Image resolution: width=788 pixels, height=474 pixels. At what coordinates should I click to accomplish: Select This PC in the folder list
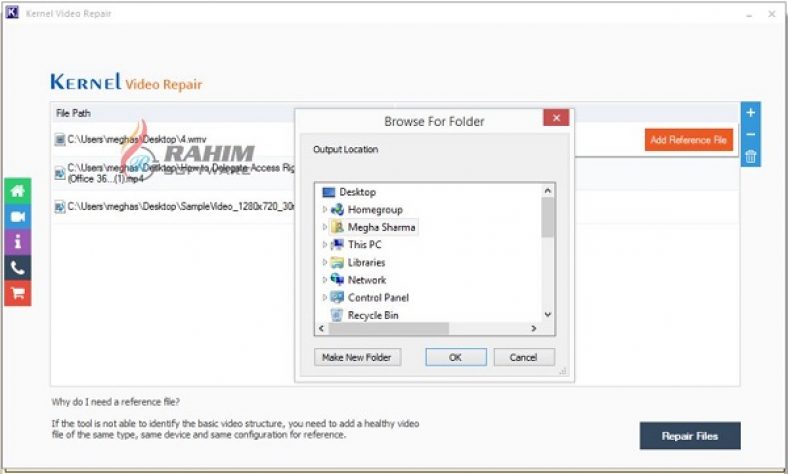click(364, 245)
